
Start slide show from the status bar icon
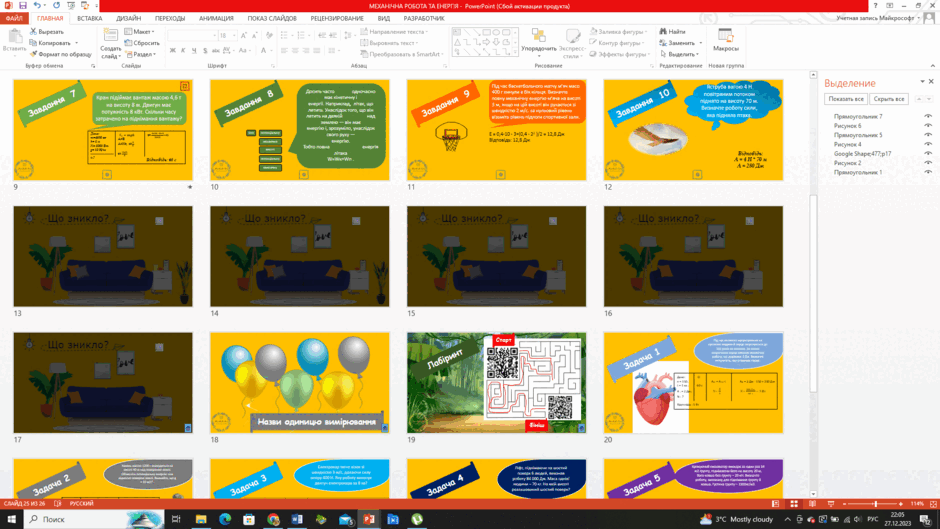point(831,504)
